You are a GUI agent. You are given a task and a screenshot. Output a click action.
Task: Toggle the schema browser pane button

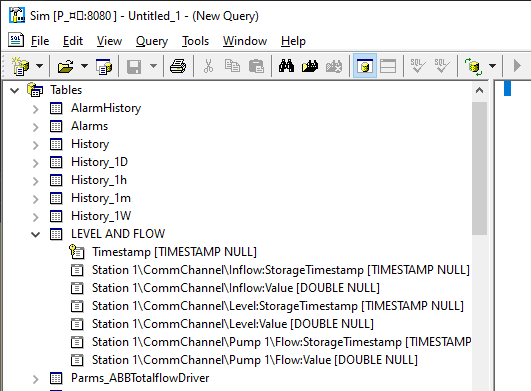click(x=365, y=66)
